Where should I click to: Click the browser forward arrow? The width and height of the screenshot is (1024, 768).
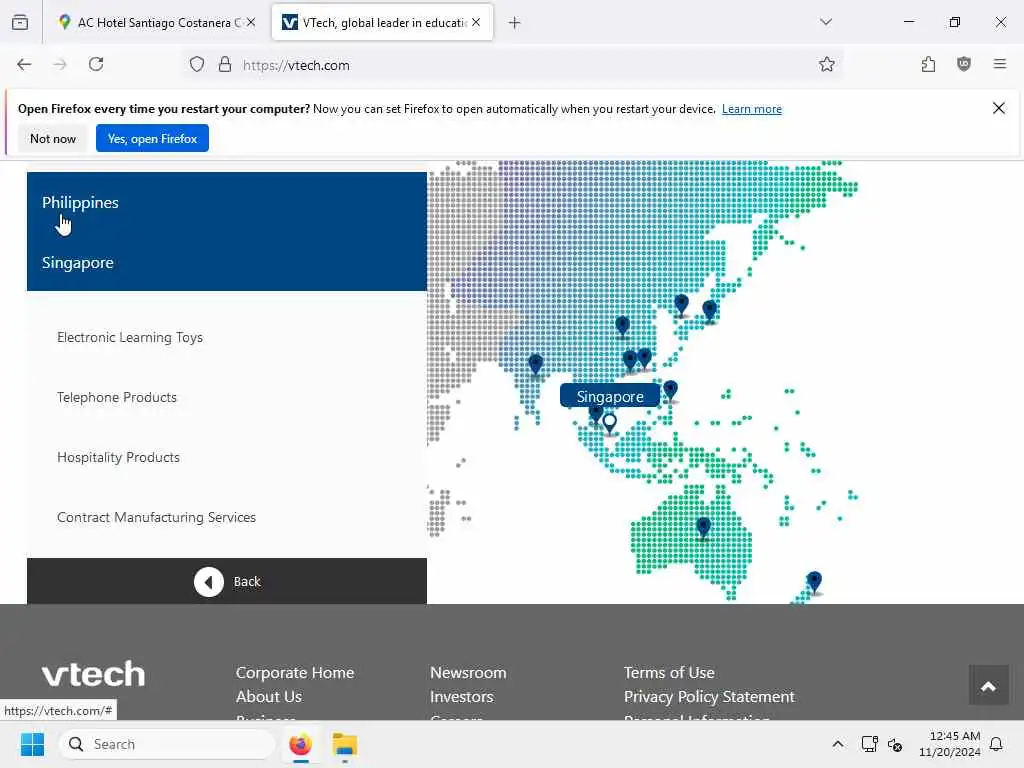coord(60,65)
